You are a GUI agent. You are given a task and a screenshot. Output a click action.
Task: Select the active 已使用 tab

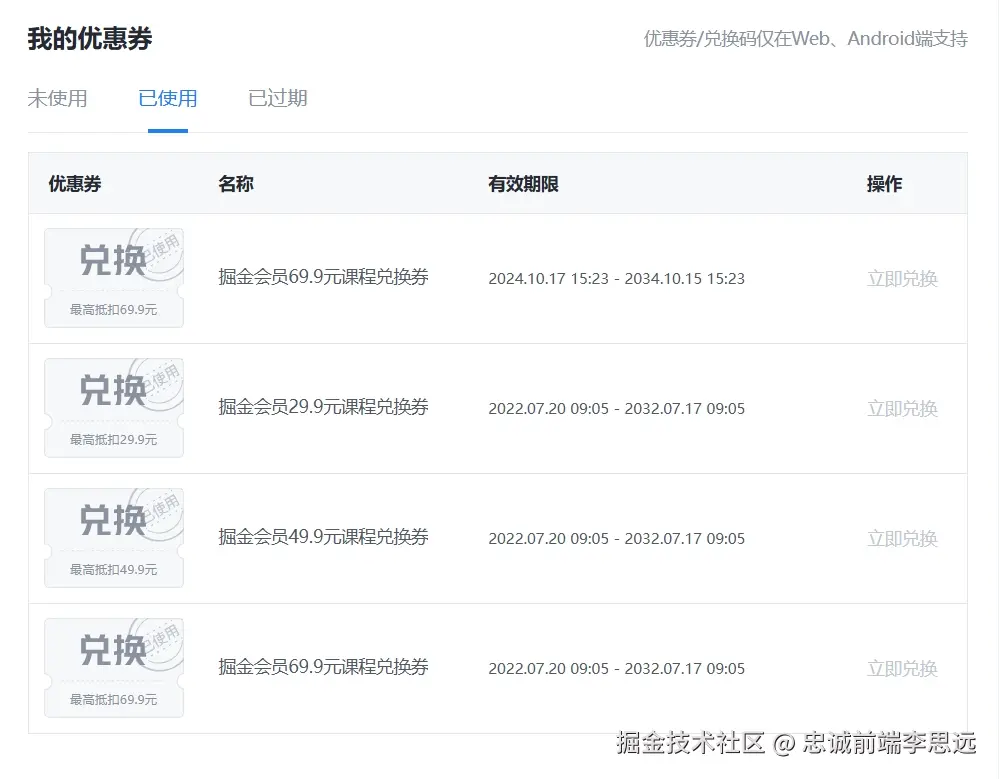[x=167, y=98]
